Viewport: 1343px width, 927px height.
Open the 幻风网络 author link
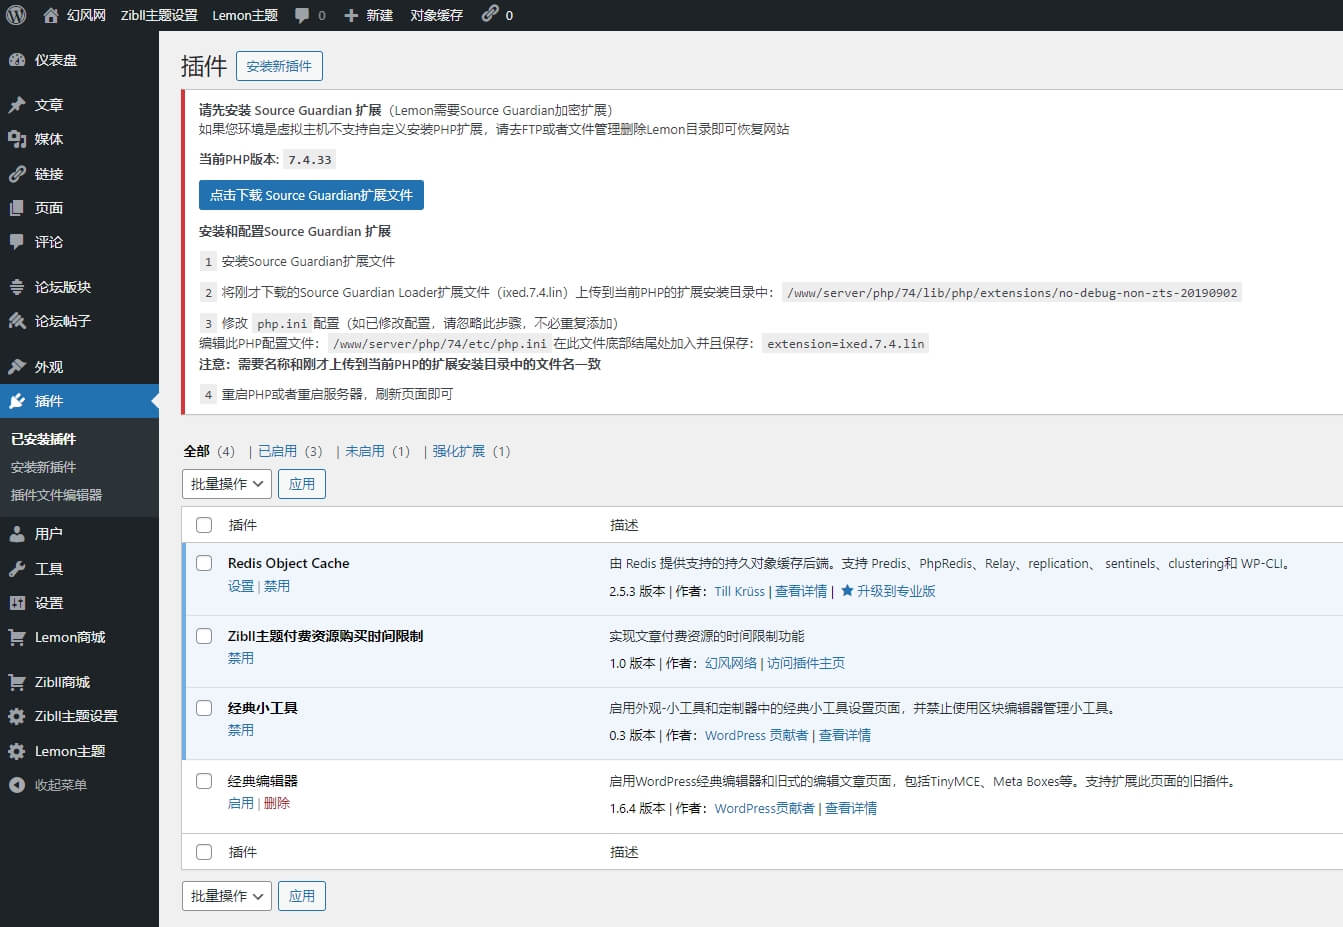[731, 663]
